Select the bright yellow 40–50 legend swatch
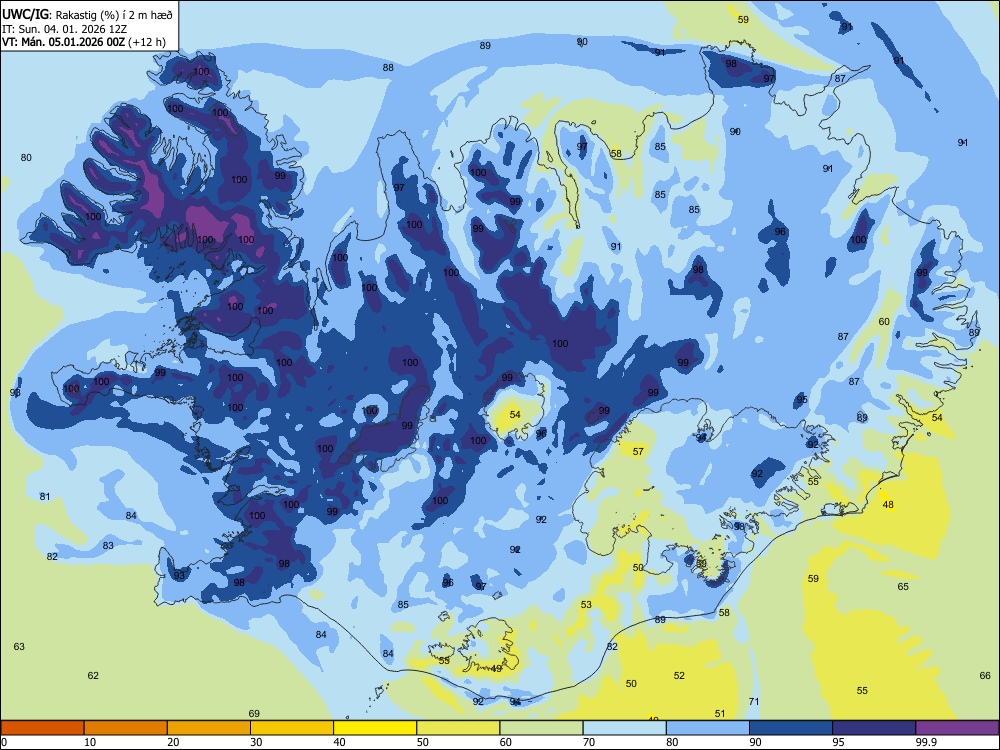 click(x=375, y=728)
